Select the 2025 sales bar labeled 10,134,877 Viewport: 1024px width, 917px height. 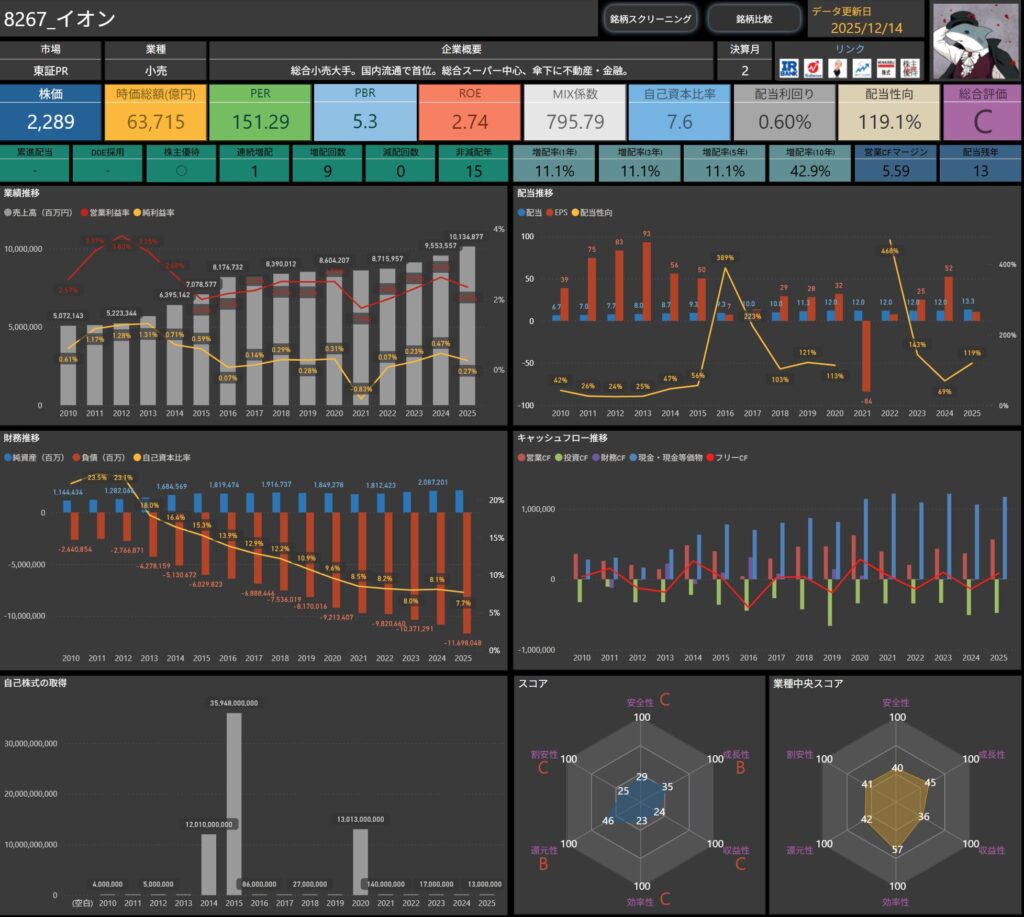pos(466,325)
